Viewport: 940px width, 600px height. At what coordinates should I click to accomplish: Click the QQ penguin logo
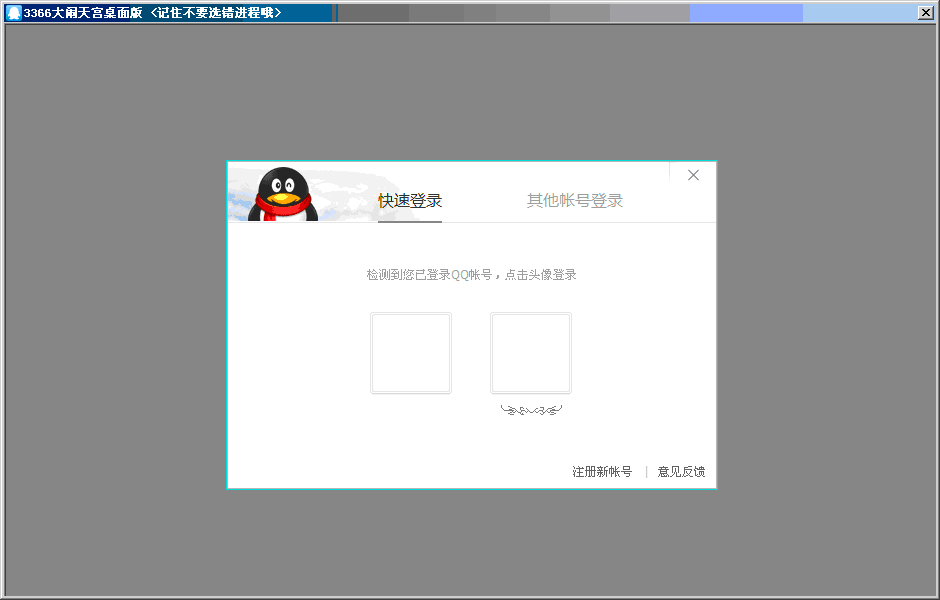[x=283, y=194]
